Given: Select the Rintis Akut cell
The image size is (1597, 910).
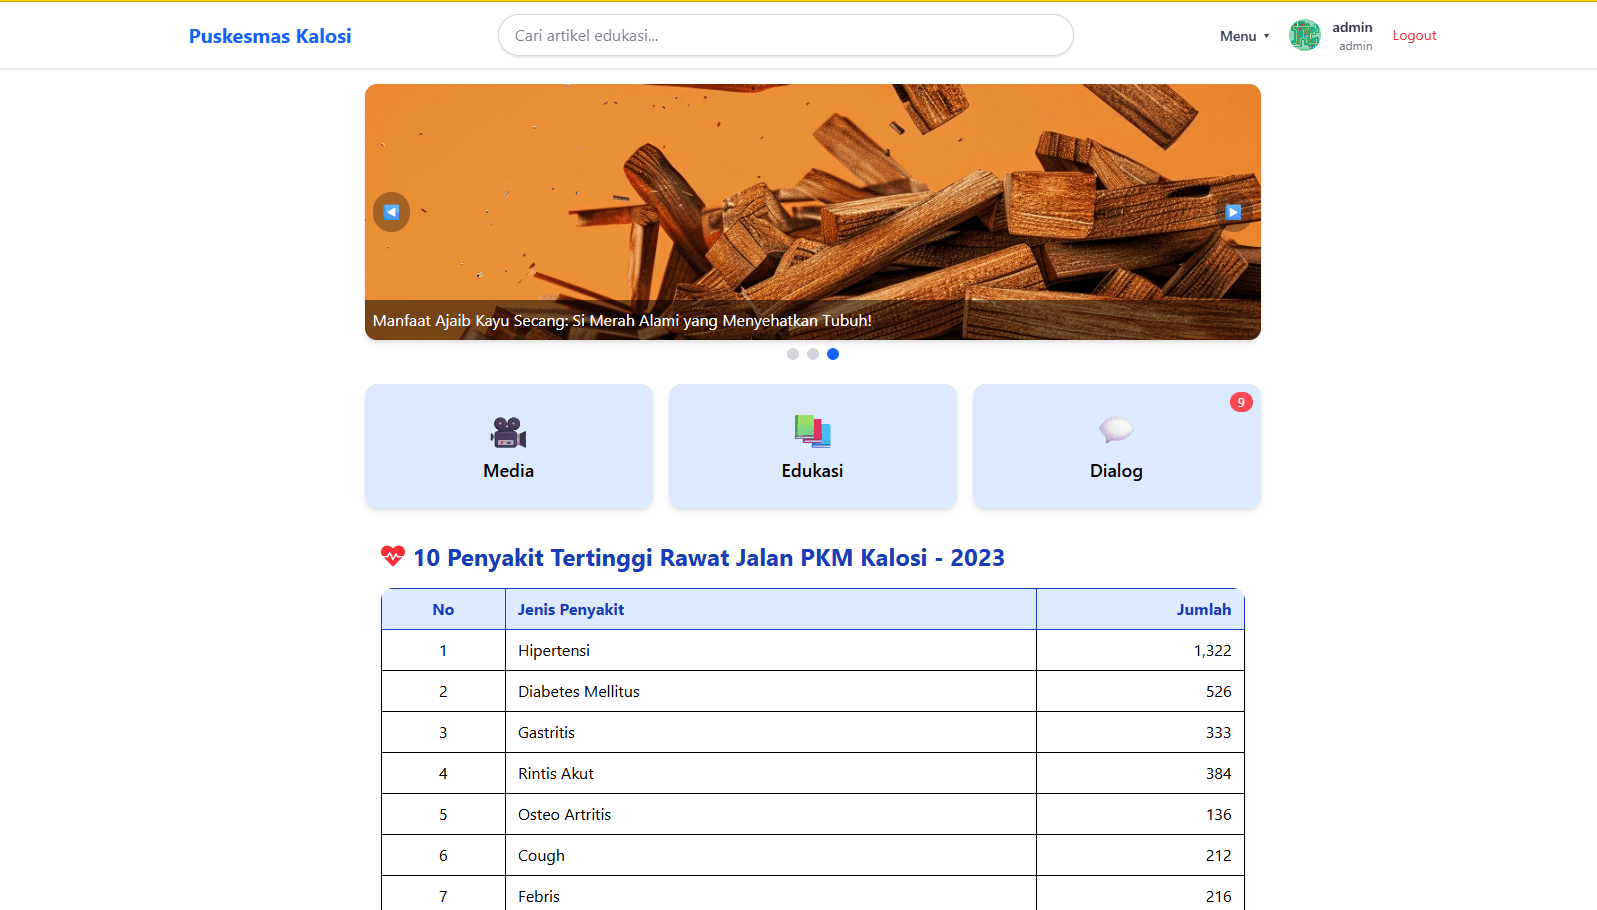Looking at the screenshot, I should (x=771, y=774).
